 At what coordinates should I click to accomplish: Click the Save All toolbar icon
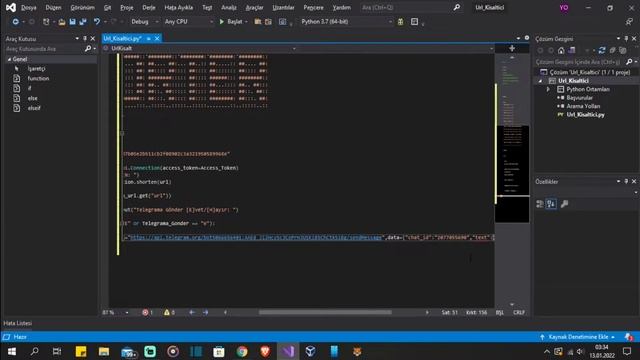[83, 22]
